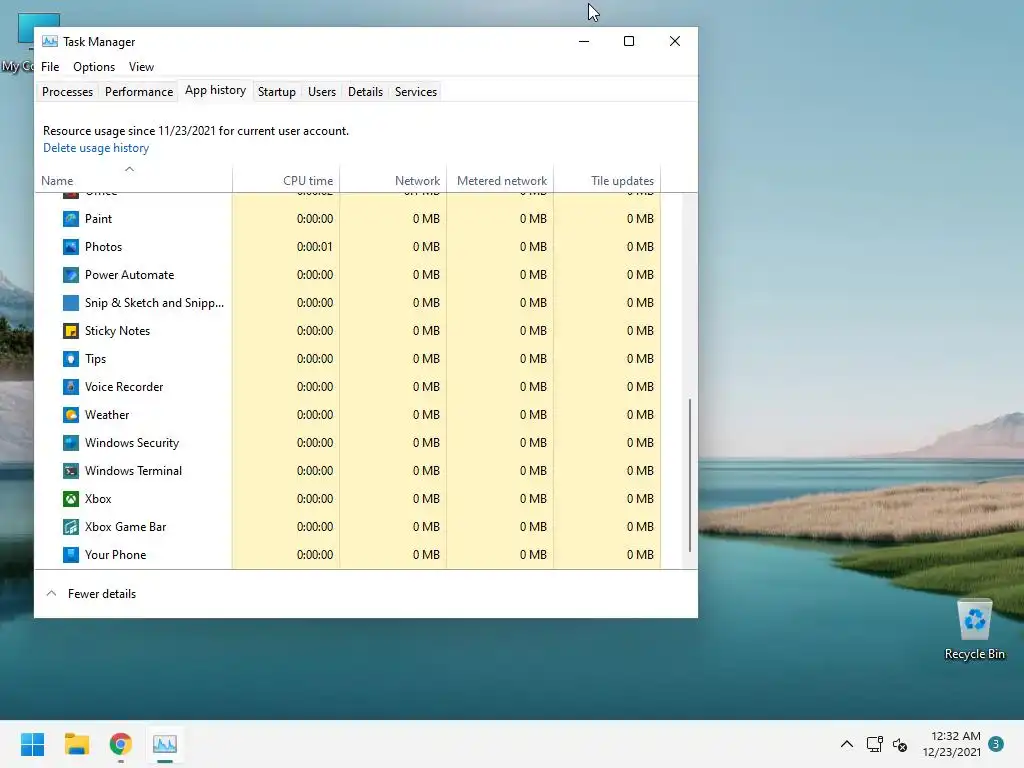Screen dimensions: 1024x768
Task: Click the Voice Recorder icon
Action: tap(71, 387)
